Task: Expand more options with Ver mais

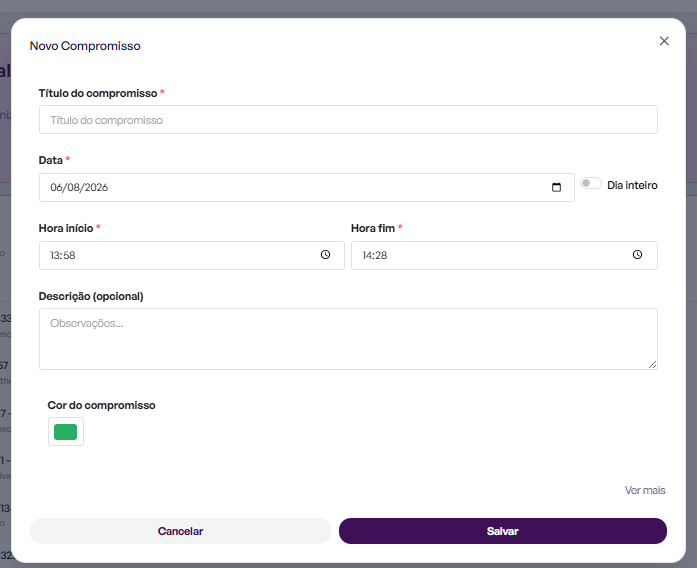Action: 645,490
